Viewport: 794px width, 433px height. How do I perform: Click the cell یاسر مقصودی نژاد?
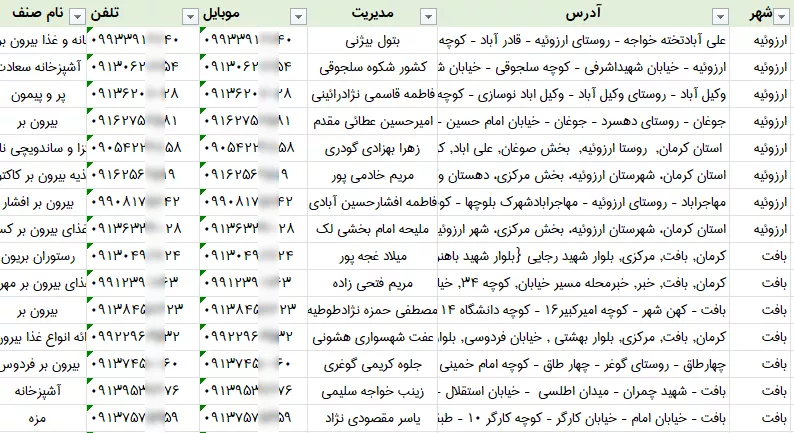(x=372, y=418)
